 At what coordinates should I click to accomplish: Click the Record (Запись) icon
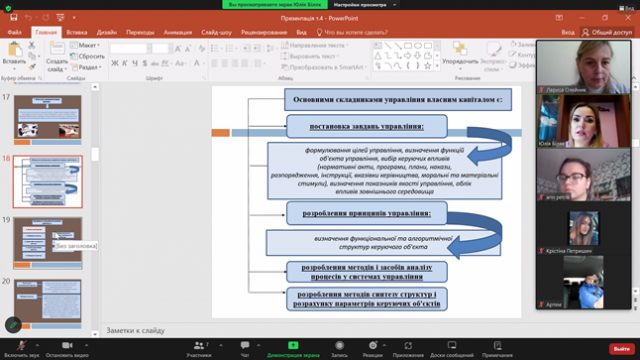[339, 345]
